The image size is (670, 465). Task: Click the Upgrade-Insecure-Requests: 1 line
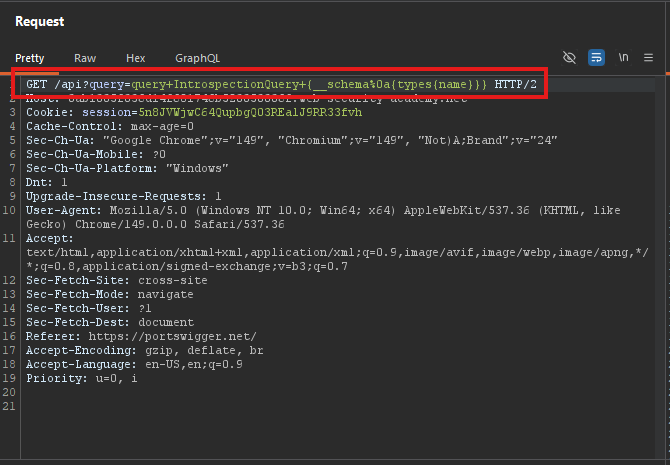coord(123,196)
